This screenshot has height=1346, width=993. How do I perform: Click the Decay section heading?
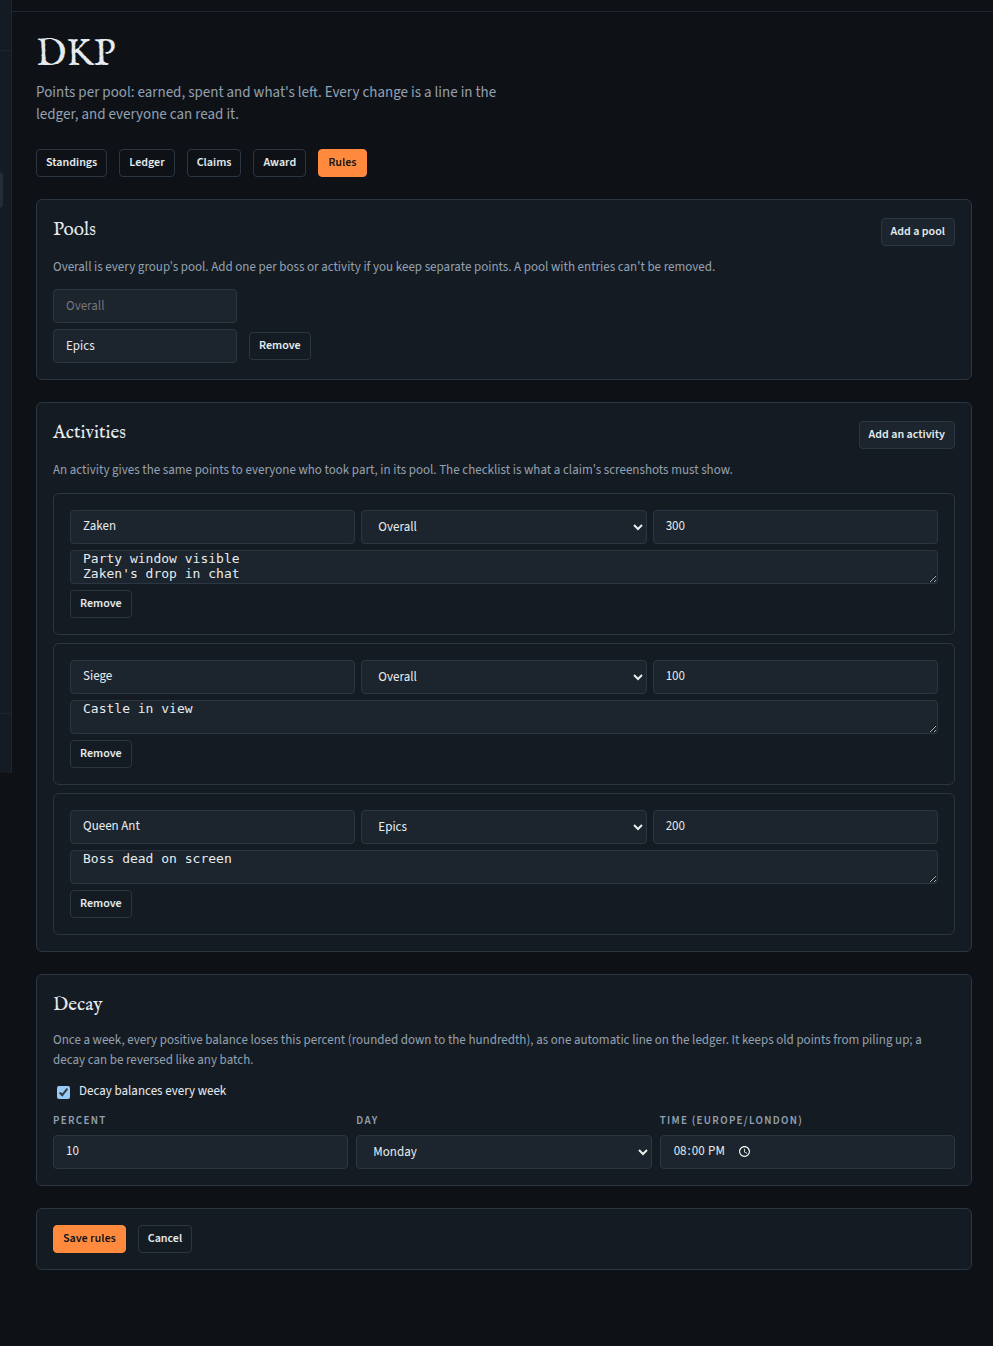click(x=78, y=1004)
